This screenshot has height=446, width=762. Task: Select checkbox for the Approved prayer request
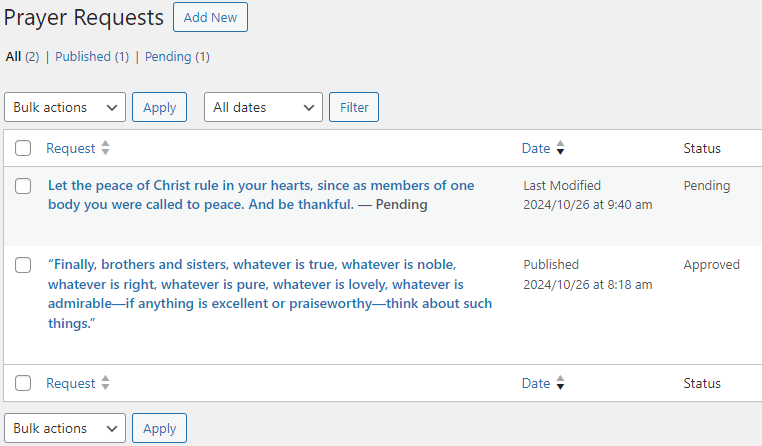24,265
